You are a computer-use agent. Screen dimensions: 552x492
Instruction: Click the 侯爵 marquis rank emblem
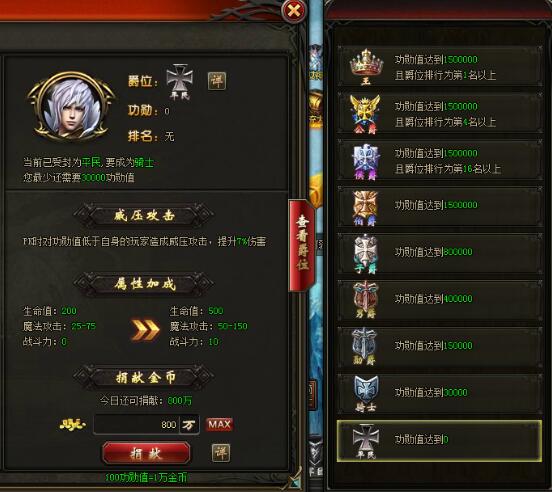coord(366,161)
